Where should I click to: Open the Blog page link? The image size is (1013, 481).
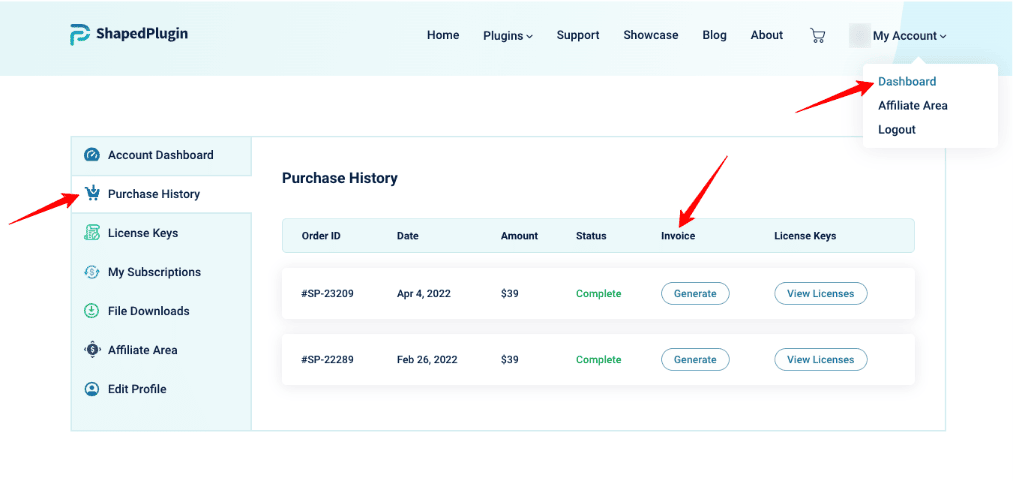pos(714,35)
